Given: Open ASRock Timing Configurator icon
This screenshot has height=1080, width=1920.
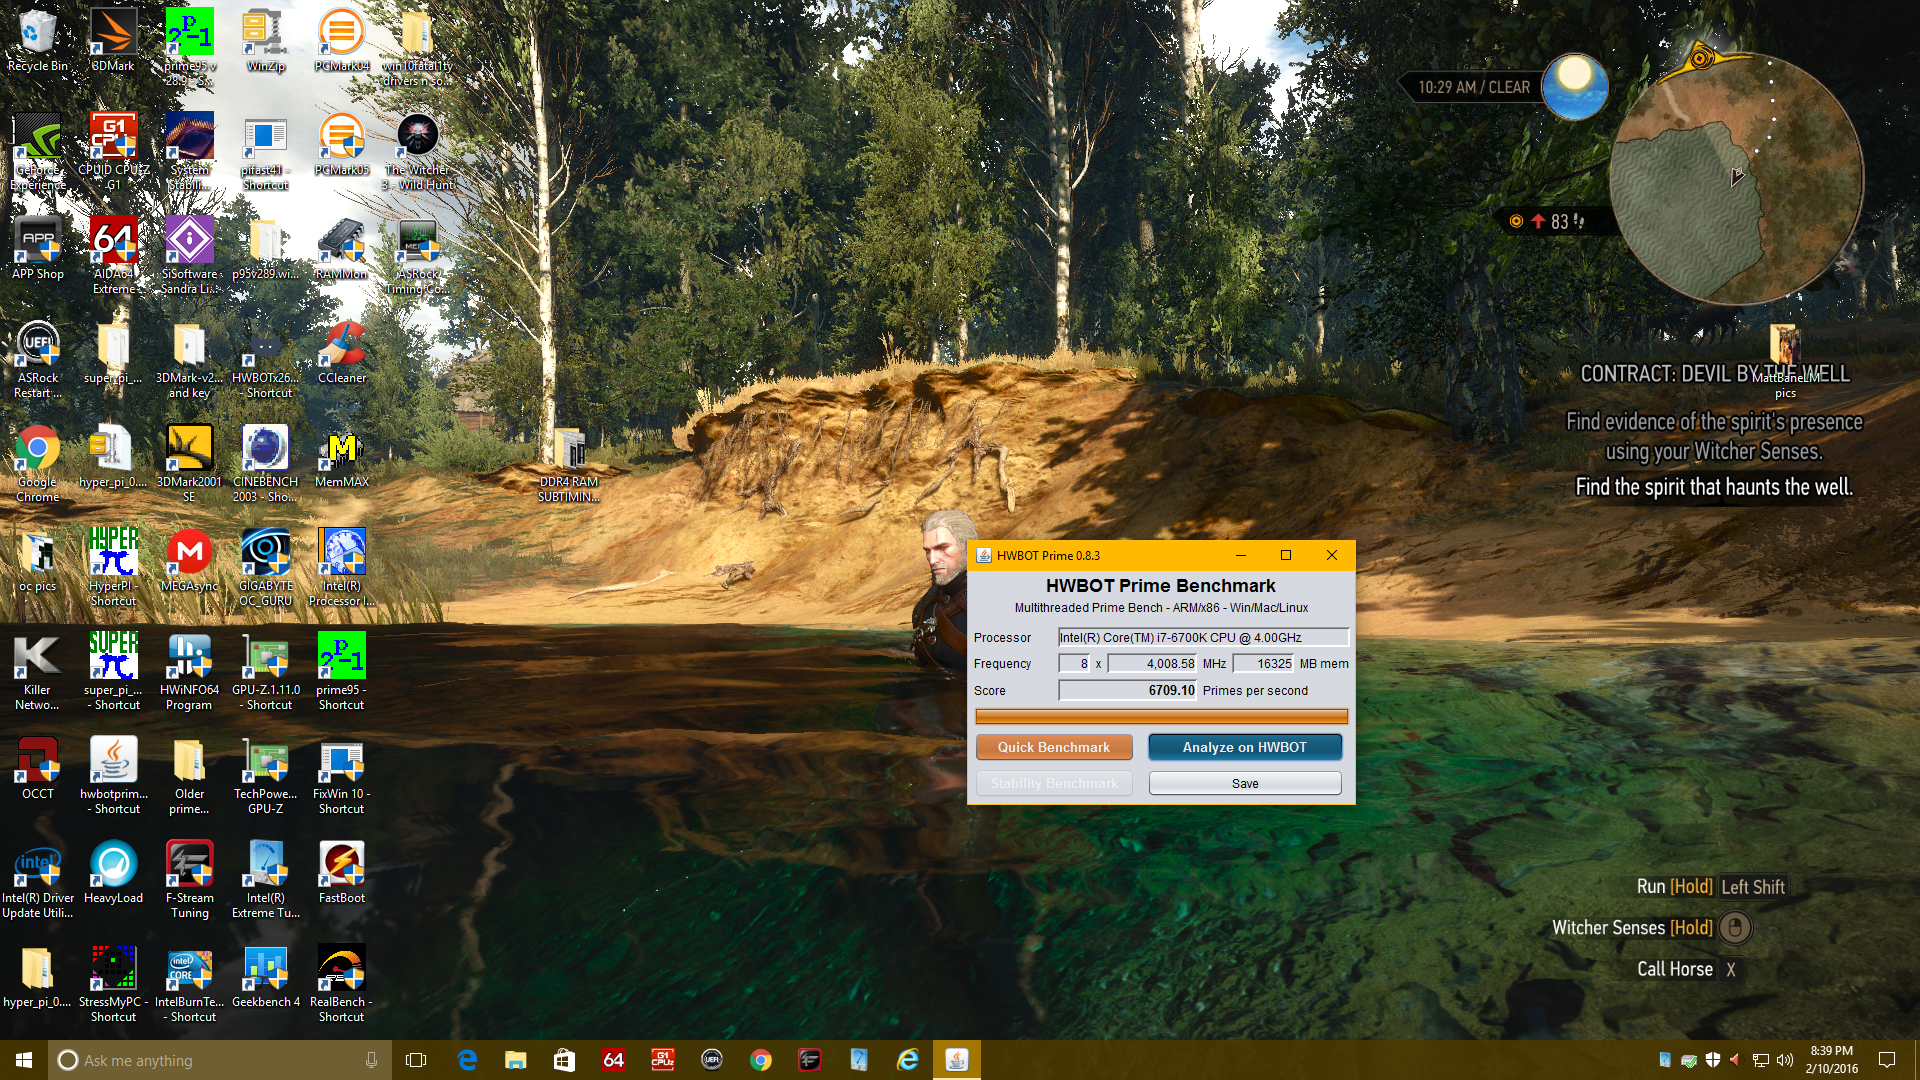Looking at the screenshot, I should [418, 255].
